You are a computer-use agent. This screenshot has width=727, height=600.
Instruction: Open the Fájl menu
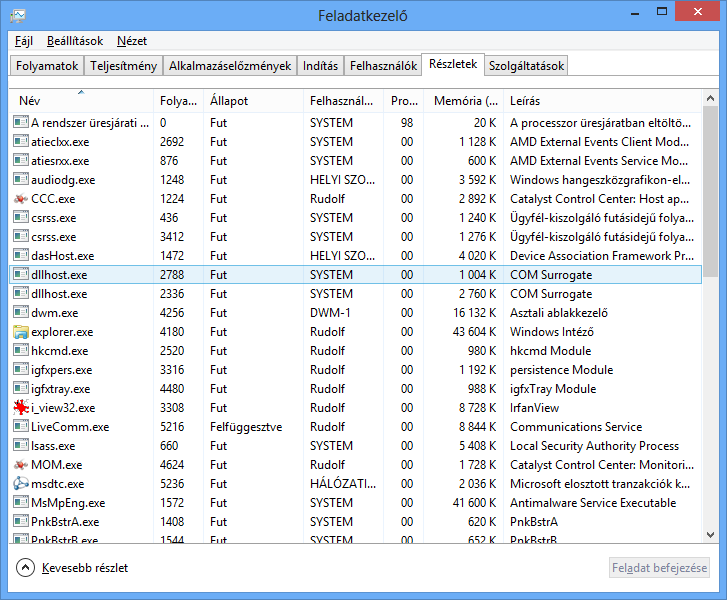(24, 41)
